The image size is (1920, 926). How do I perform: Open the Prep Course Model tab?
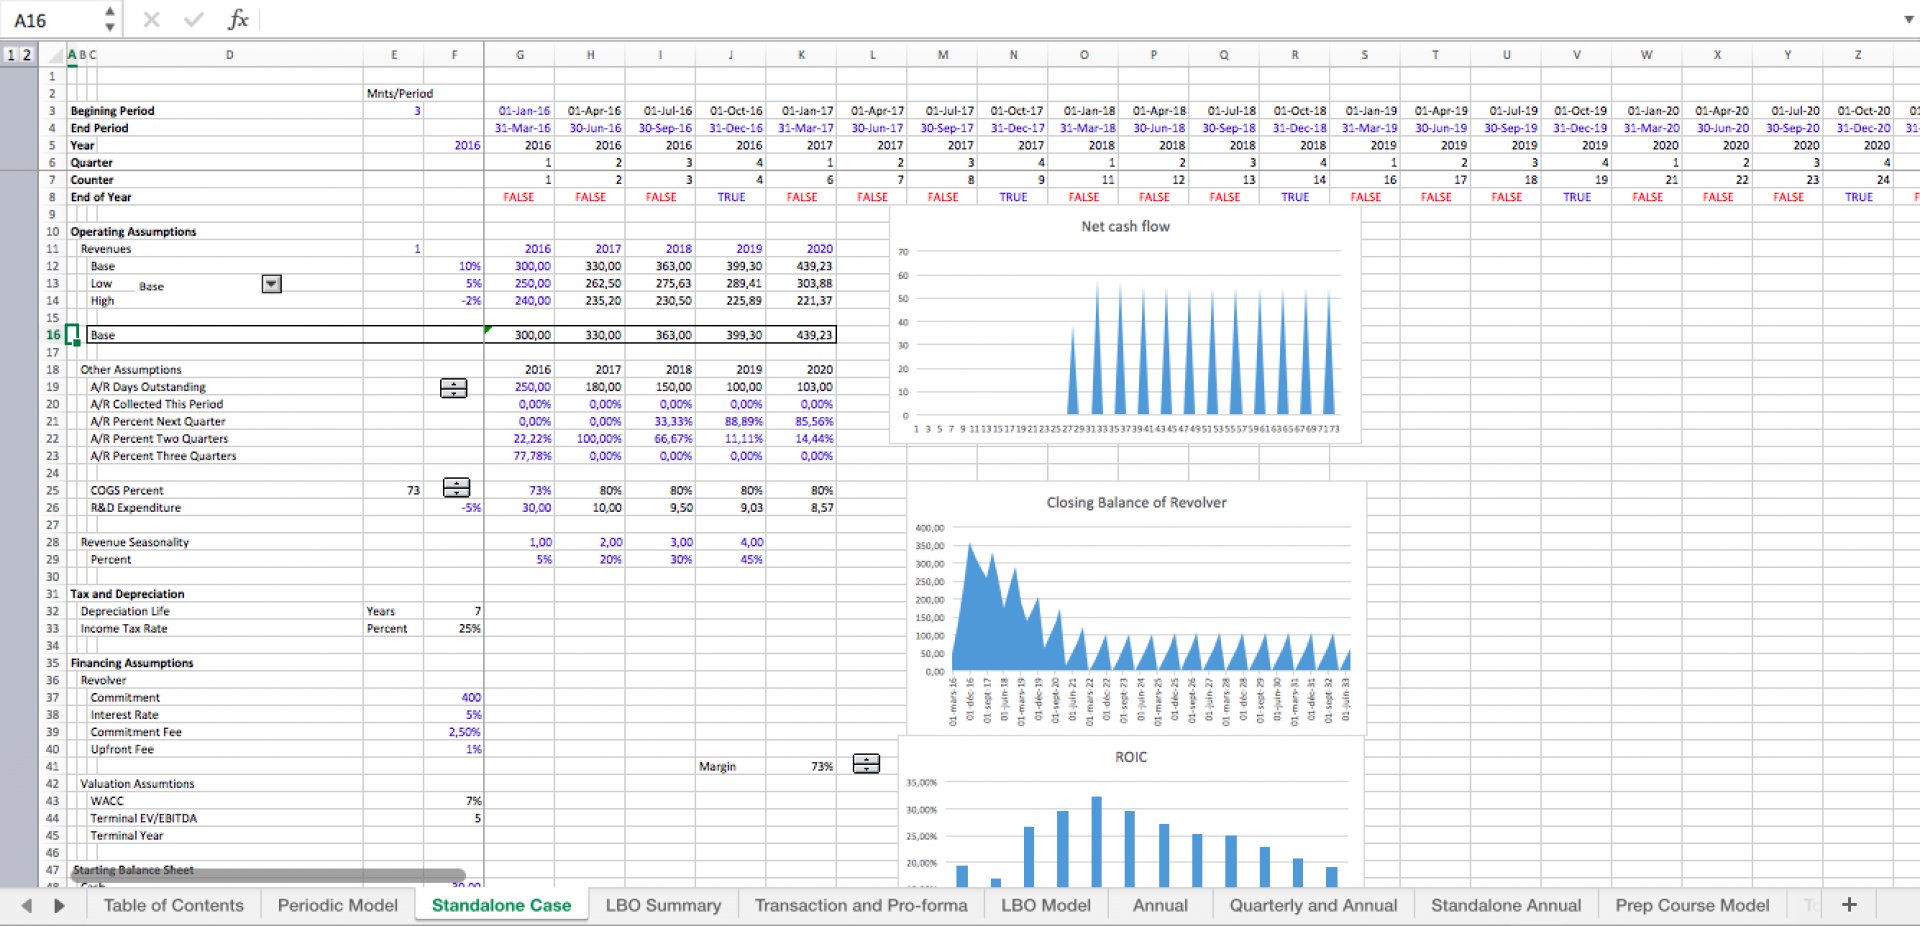click(x=1692, y=905)
